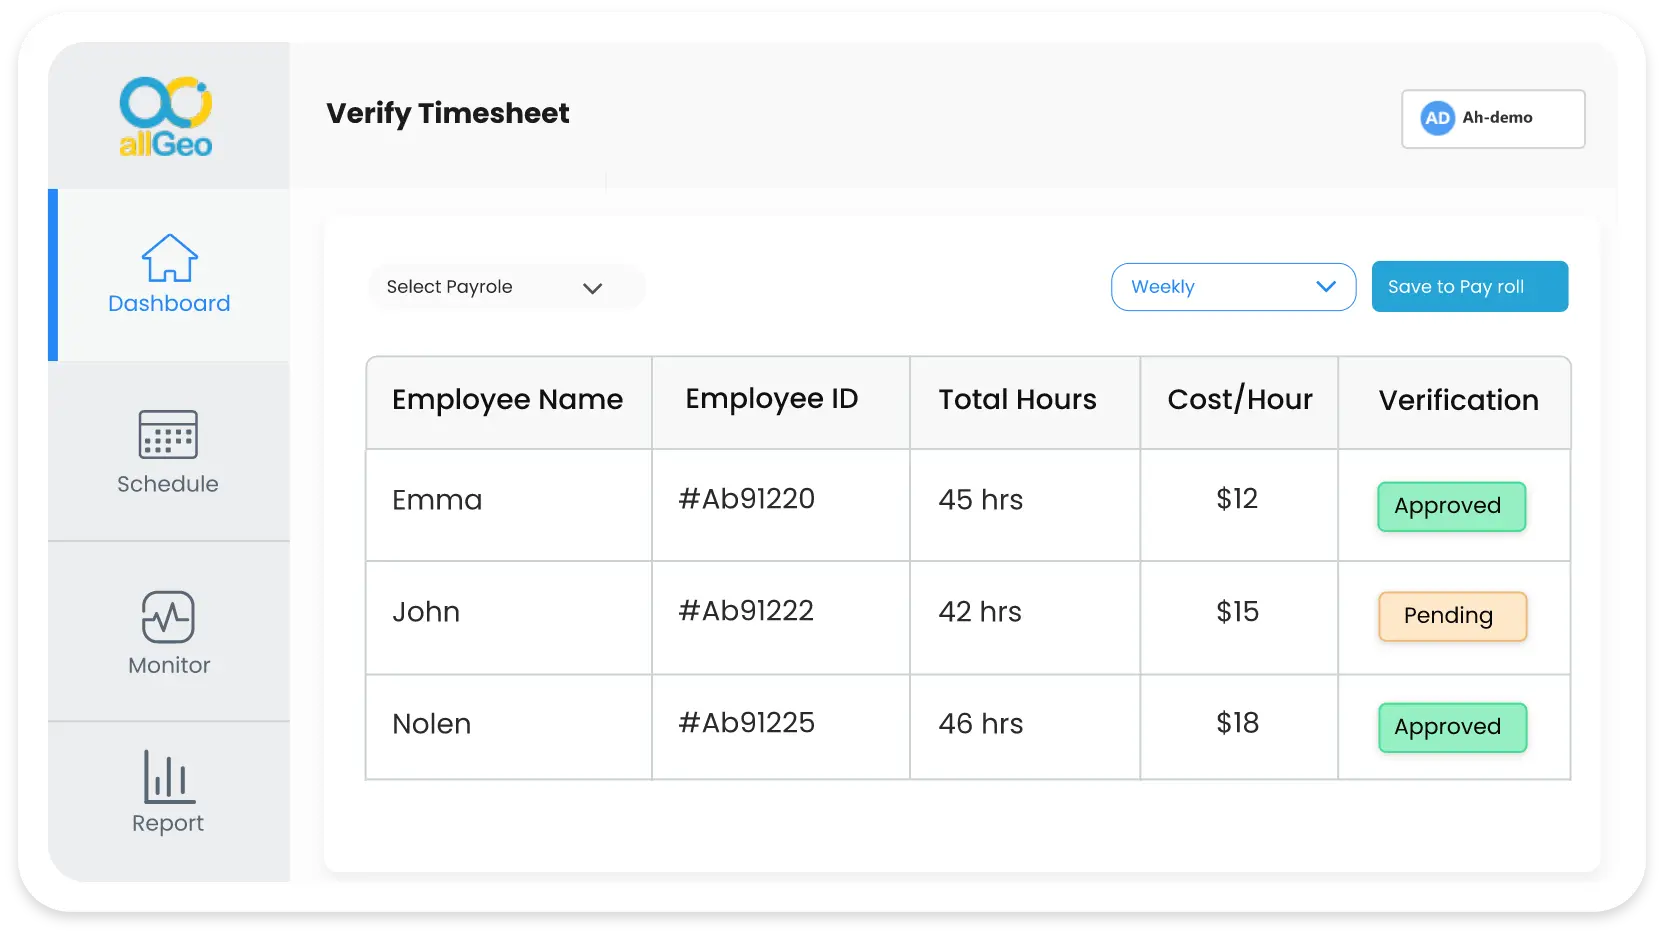Click the Save to Pay roll button
Image resolution: width=1664 pixels, height=936 pixels.
point(1470,286)
